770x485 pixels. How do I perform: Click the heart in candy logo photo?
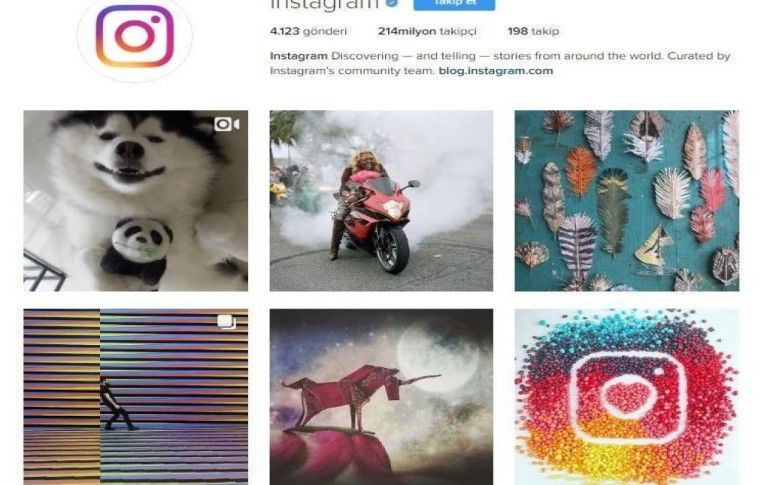click(629, 395)
